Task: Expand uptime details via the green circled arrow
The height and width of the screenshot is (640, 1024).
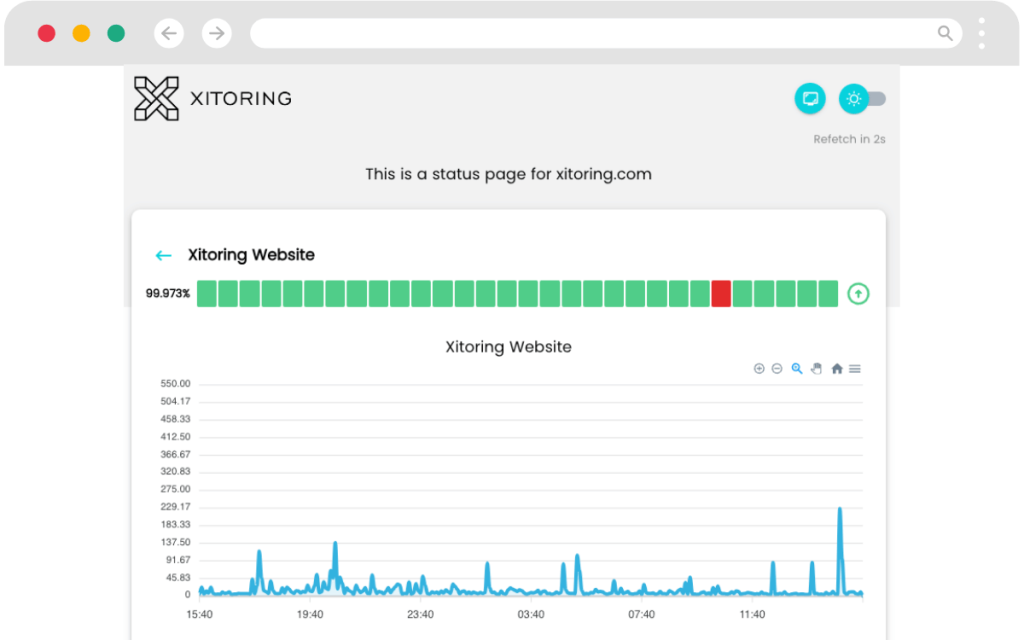Action: 858,293
